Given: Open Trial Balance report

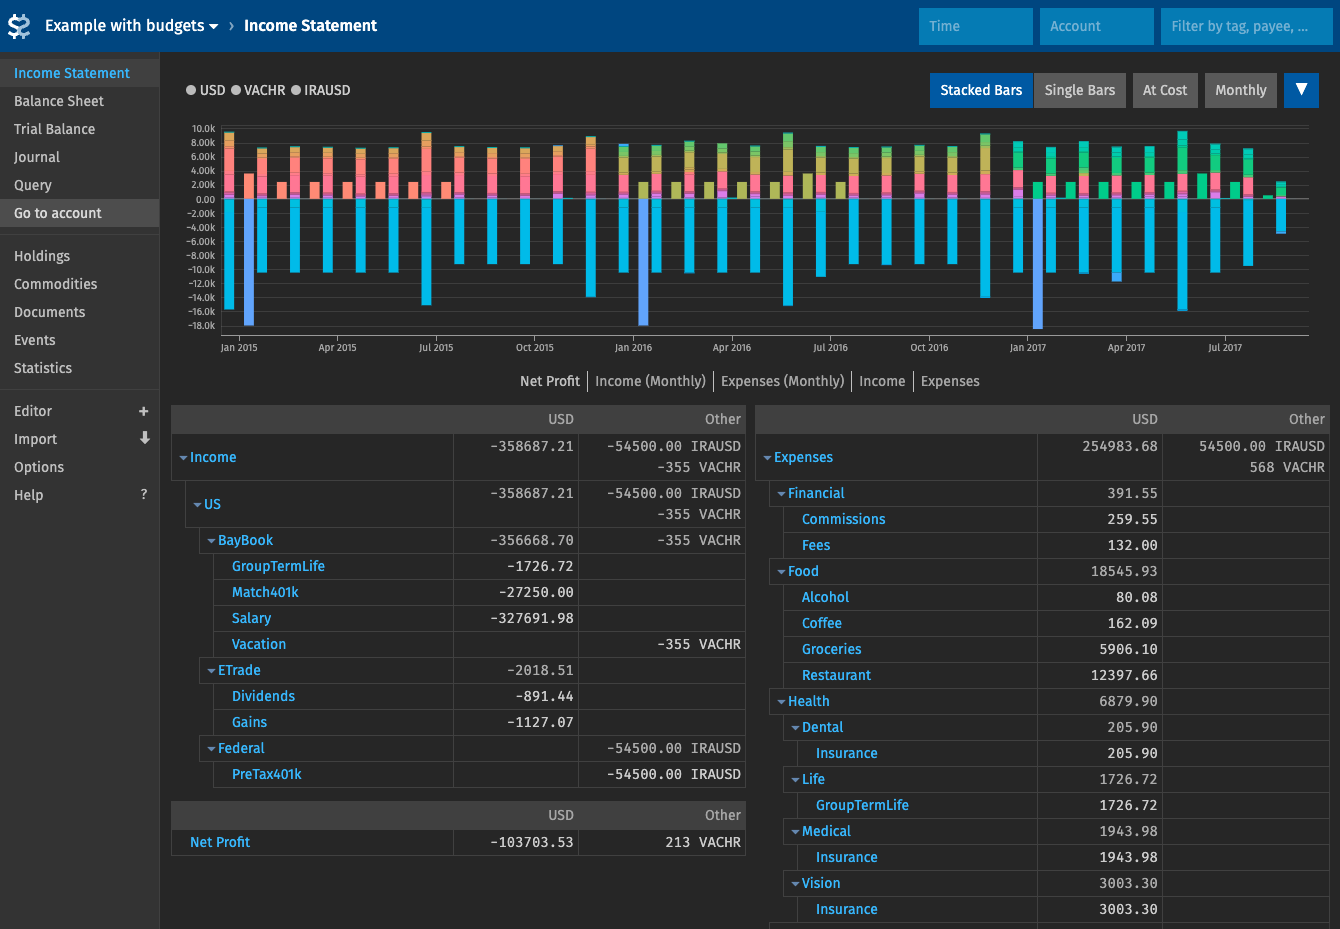Looking at the screenshot, I should tap(79, 129).
